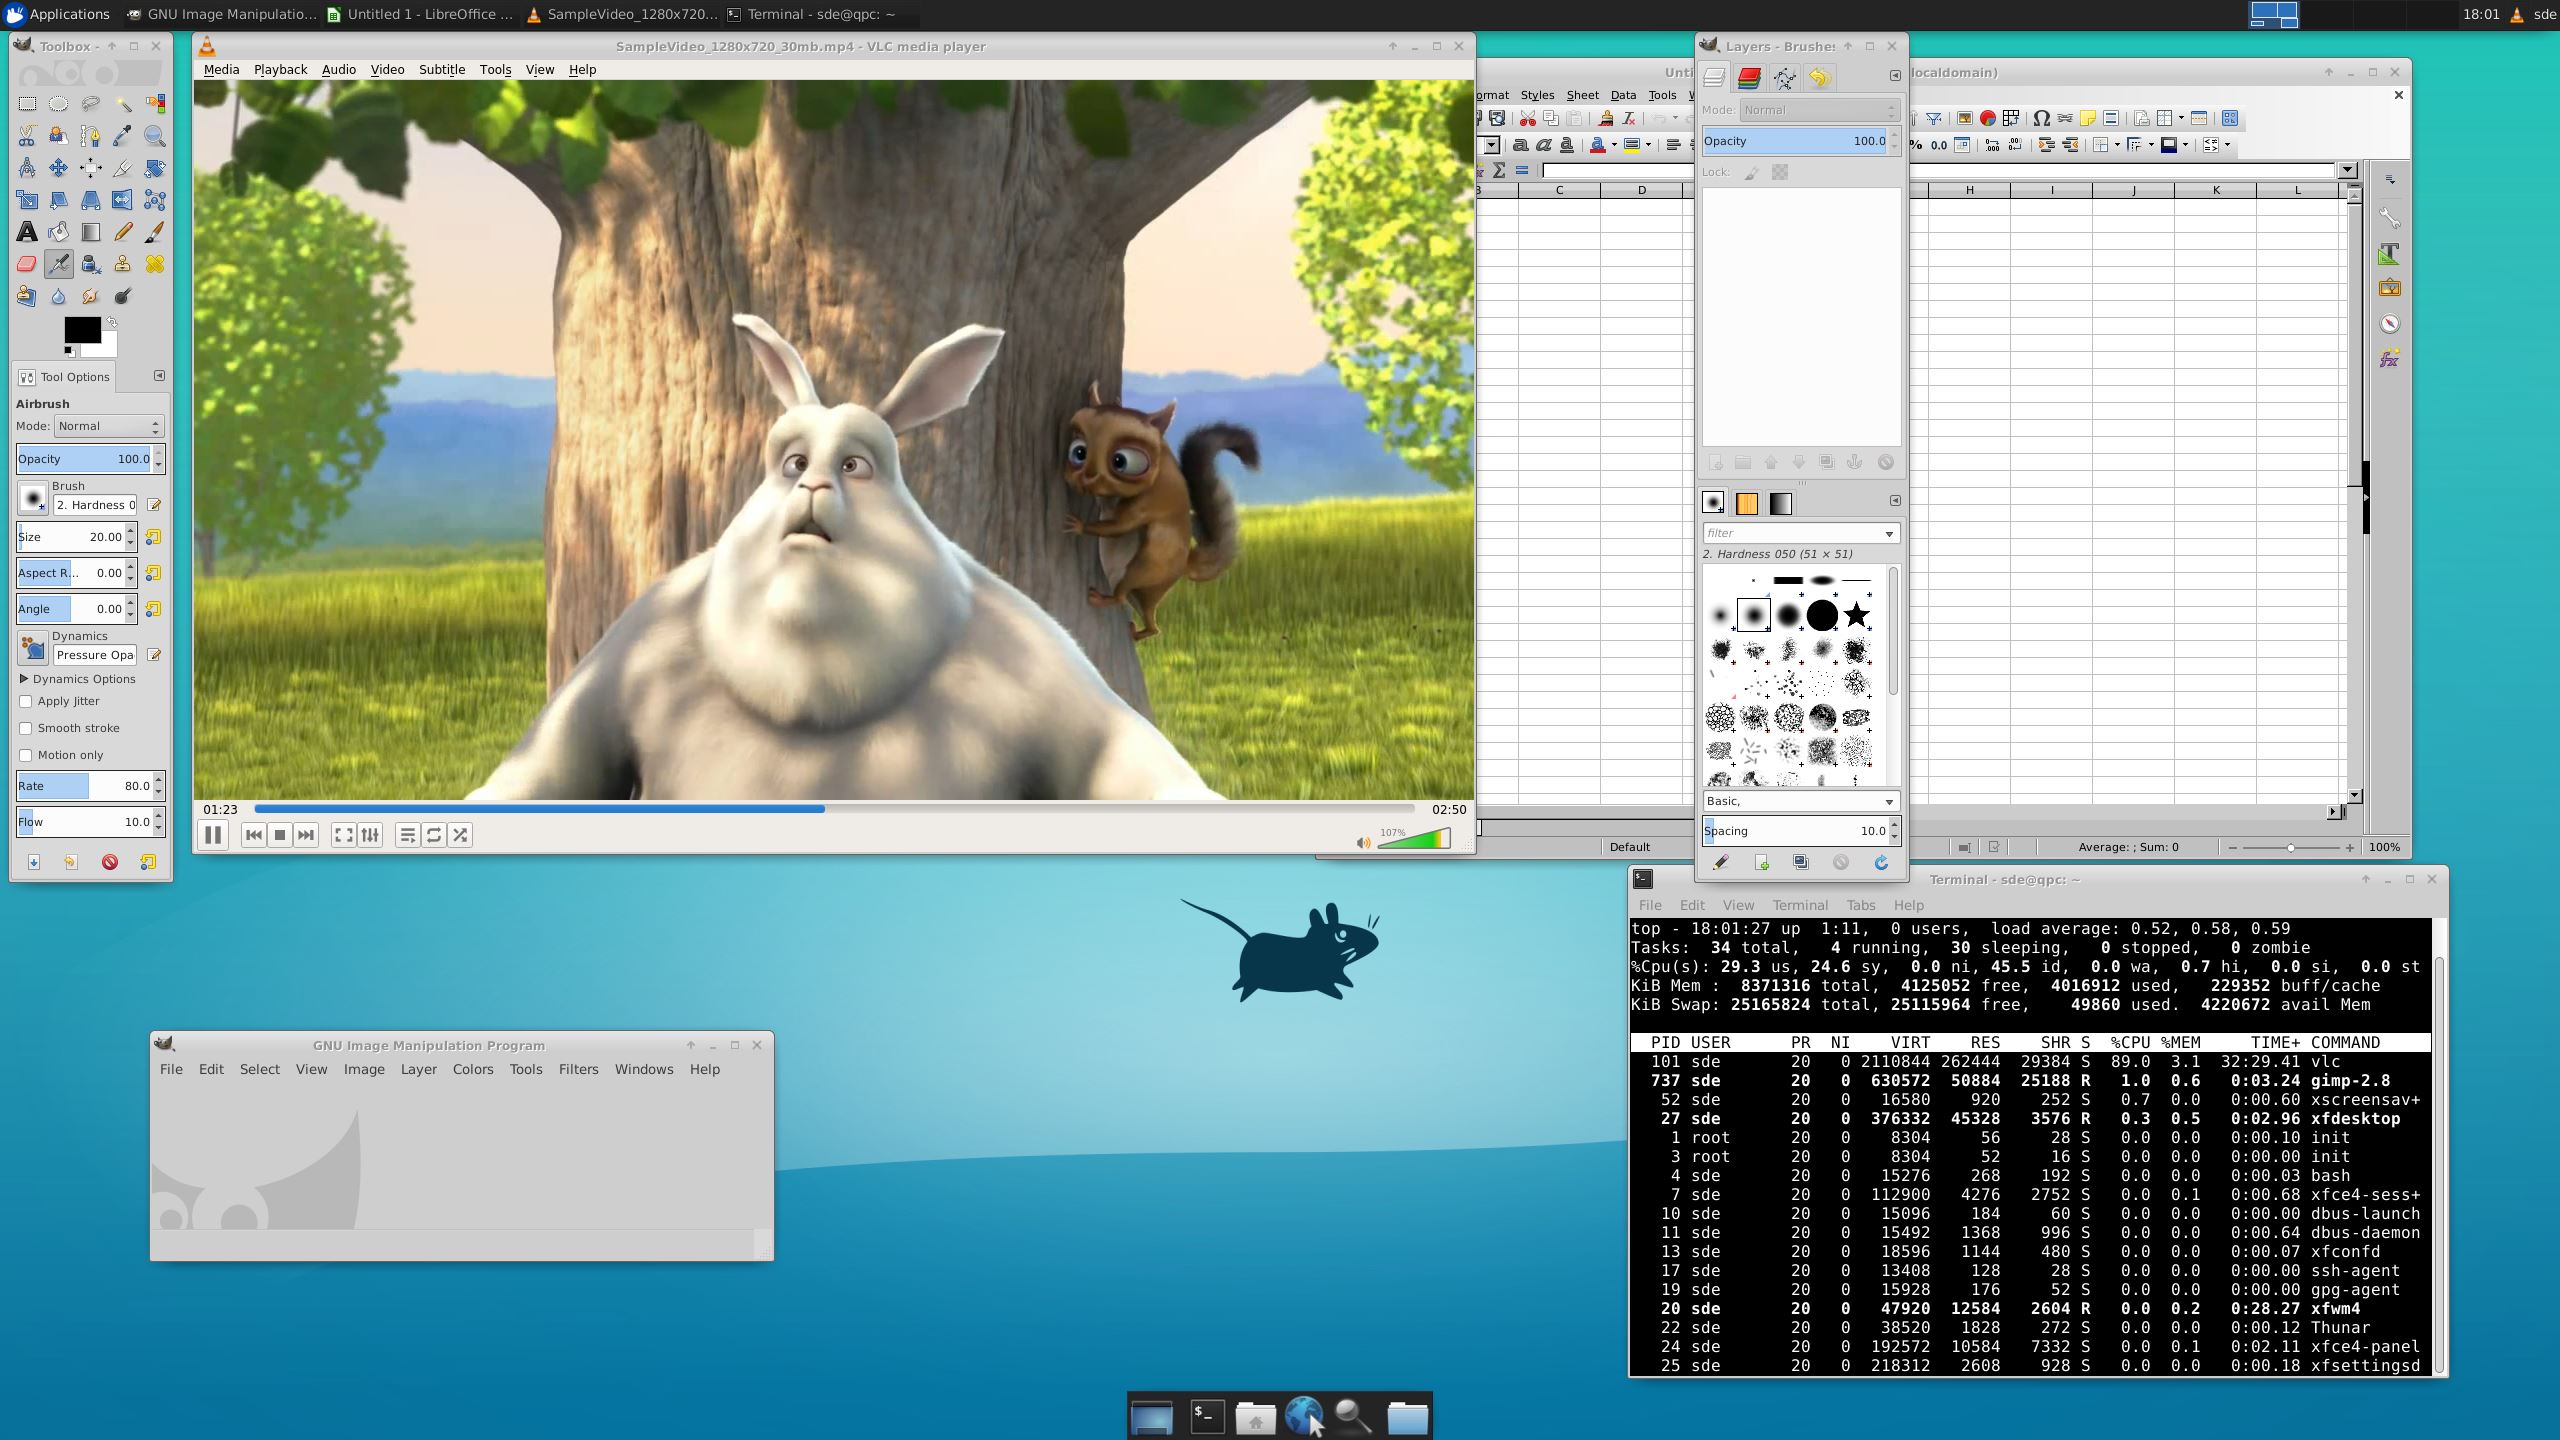
Task: Toggle random shuffle in VLC
Action: (460, 835)
